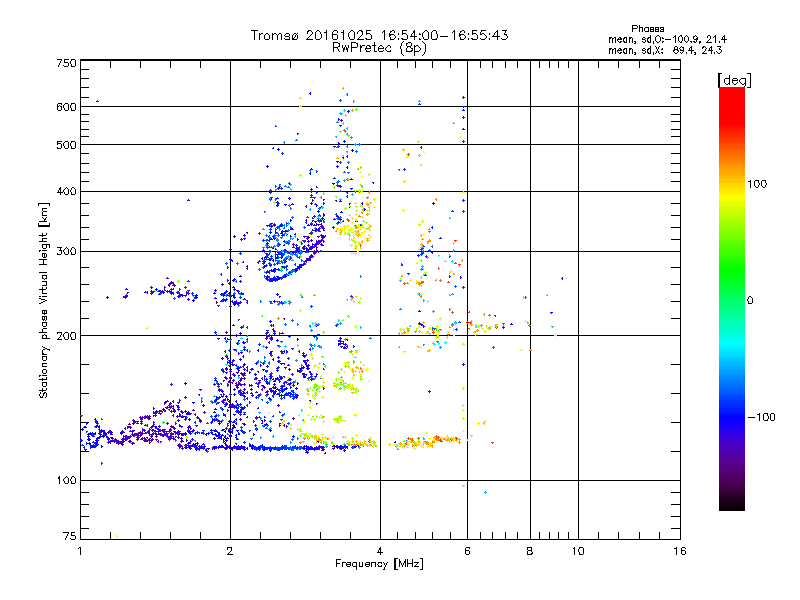Viewport: 800px width, 600px height.
Task: Click the 'RwPretec (8p)' subtitle
Action: click(x=379, y=48)
